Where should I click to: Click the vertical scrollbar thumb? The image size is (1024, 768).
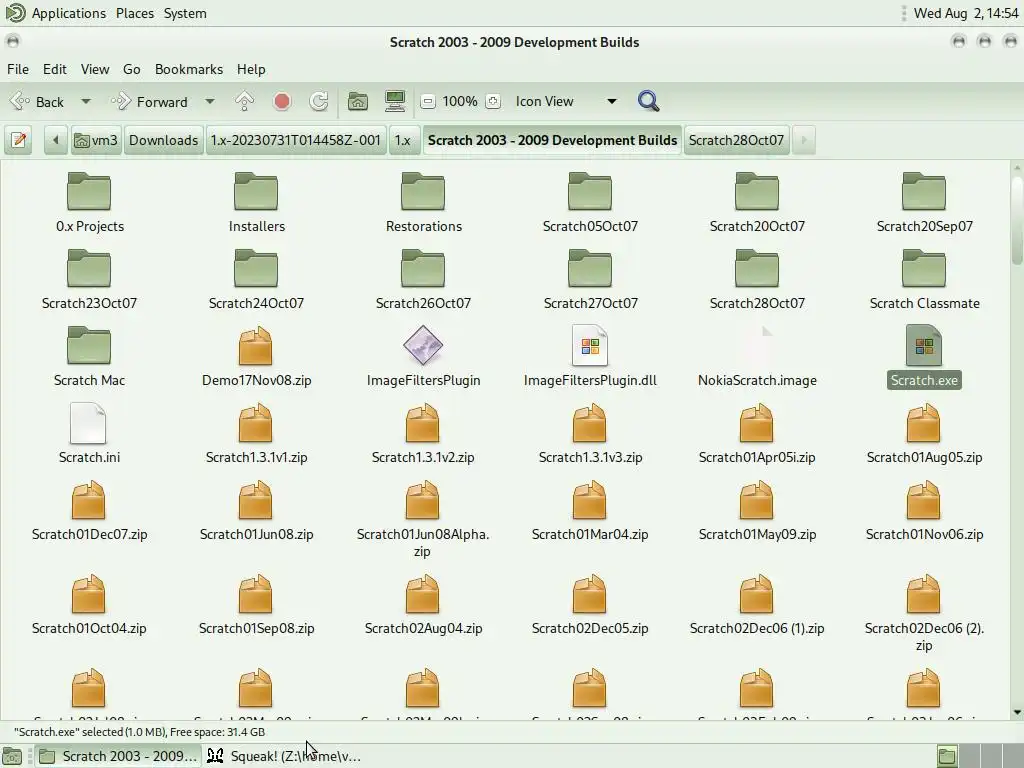[x=1017, y=220]
